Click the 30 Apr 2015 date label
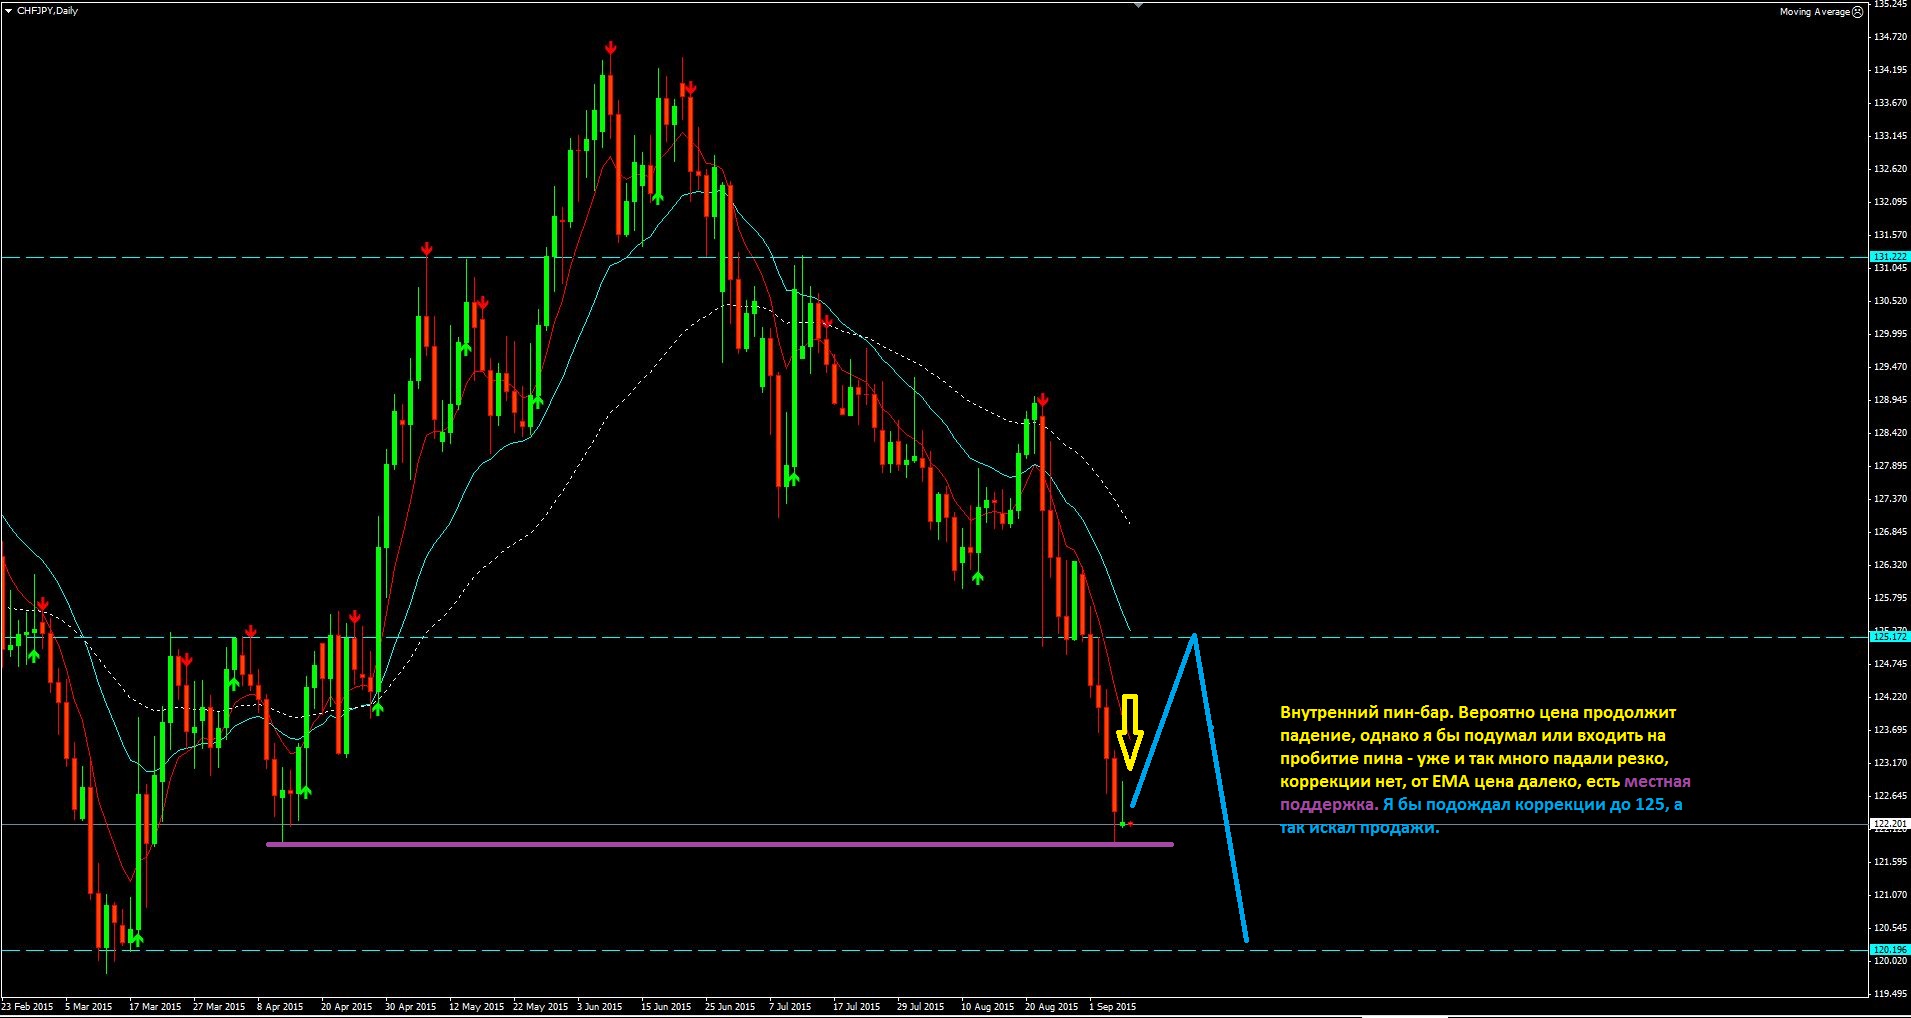Image resolution: width=1911 pixels, height=1018 pixels. point(410,1007)
